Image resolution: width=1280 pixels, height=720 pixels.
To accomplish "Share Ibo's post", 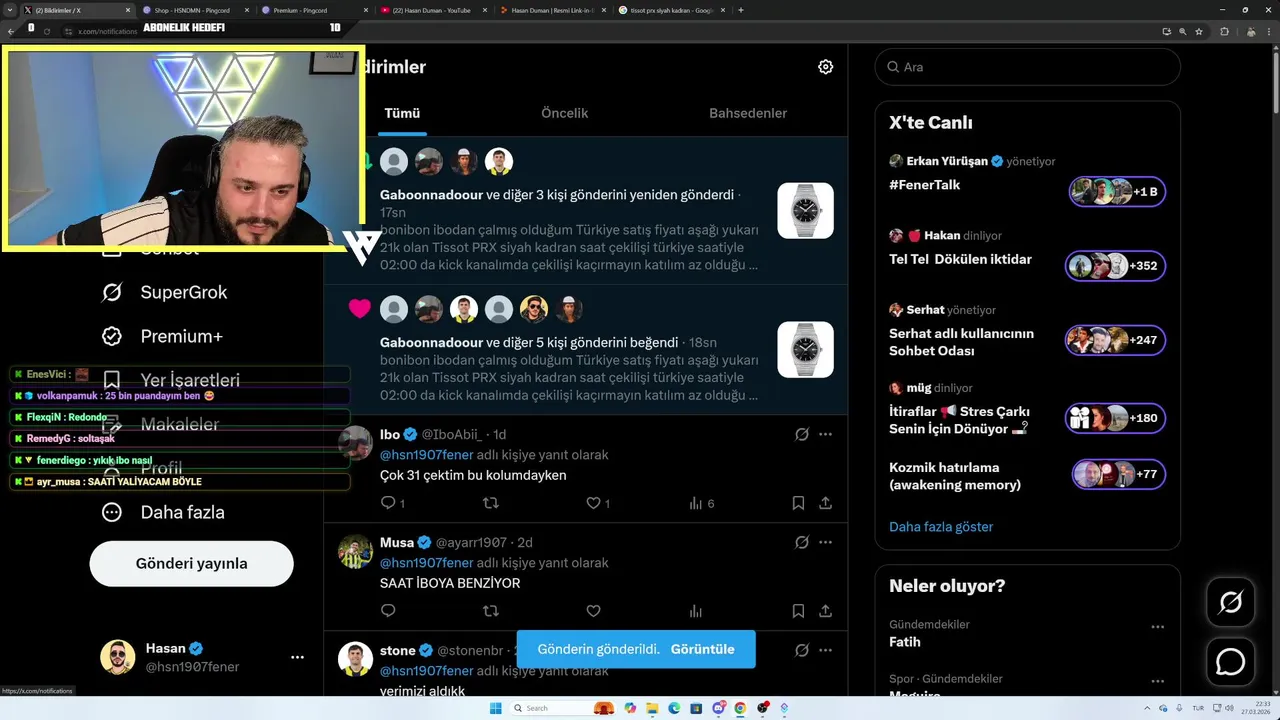I will click(x=826, y=503).
